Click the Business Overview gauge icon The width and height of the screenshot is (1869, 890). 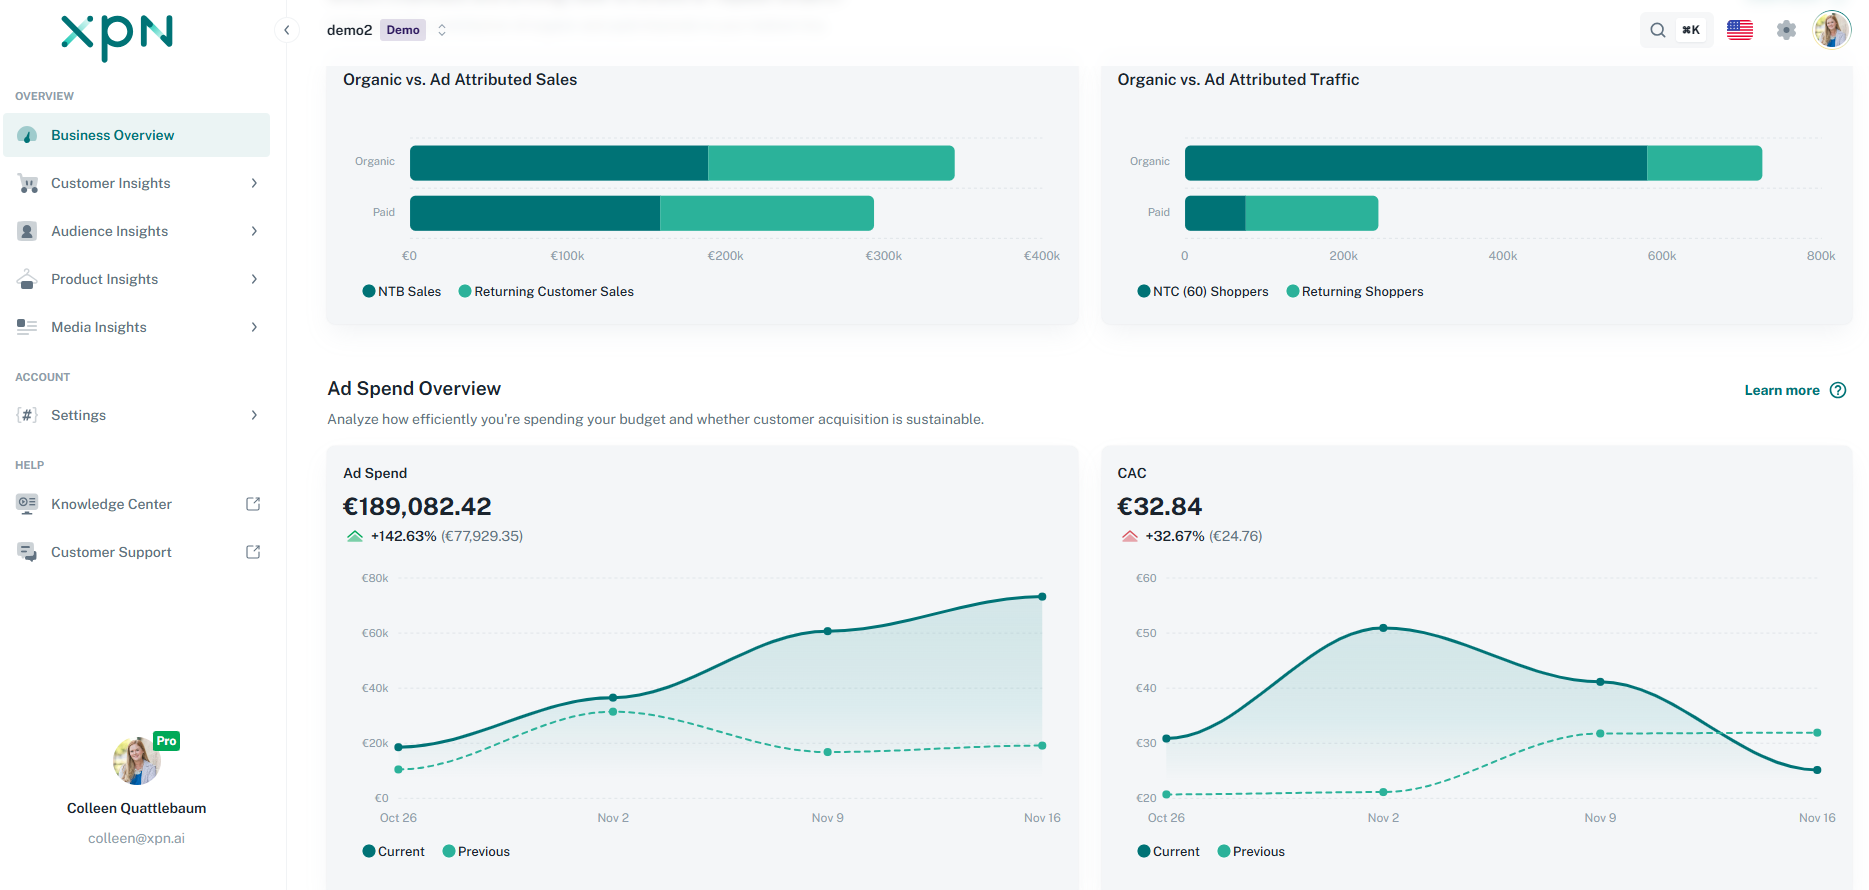click(28, 135)
